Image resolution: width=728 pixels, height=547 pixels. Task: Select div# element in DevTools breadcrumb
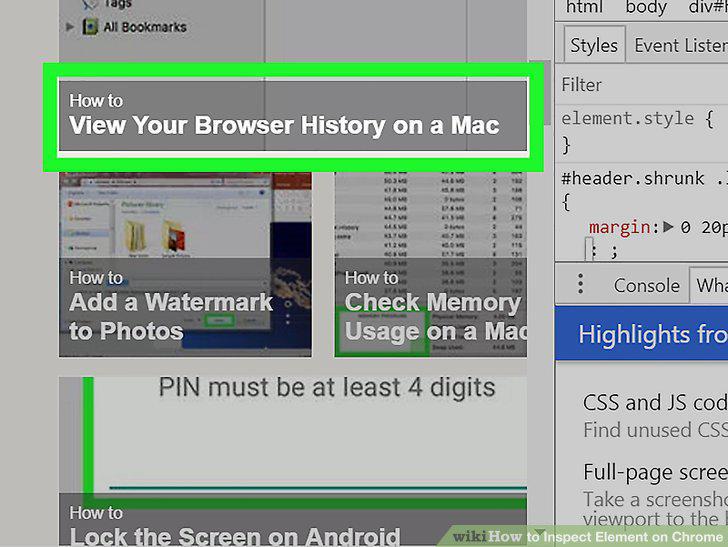pos(708,7)
